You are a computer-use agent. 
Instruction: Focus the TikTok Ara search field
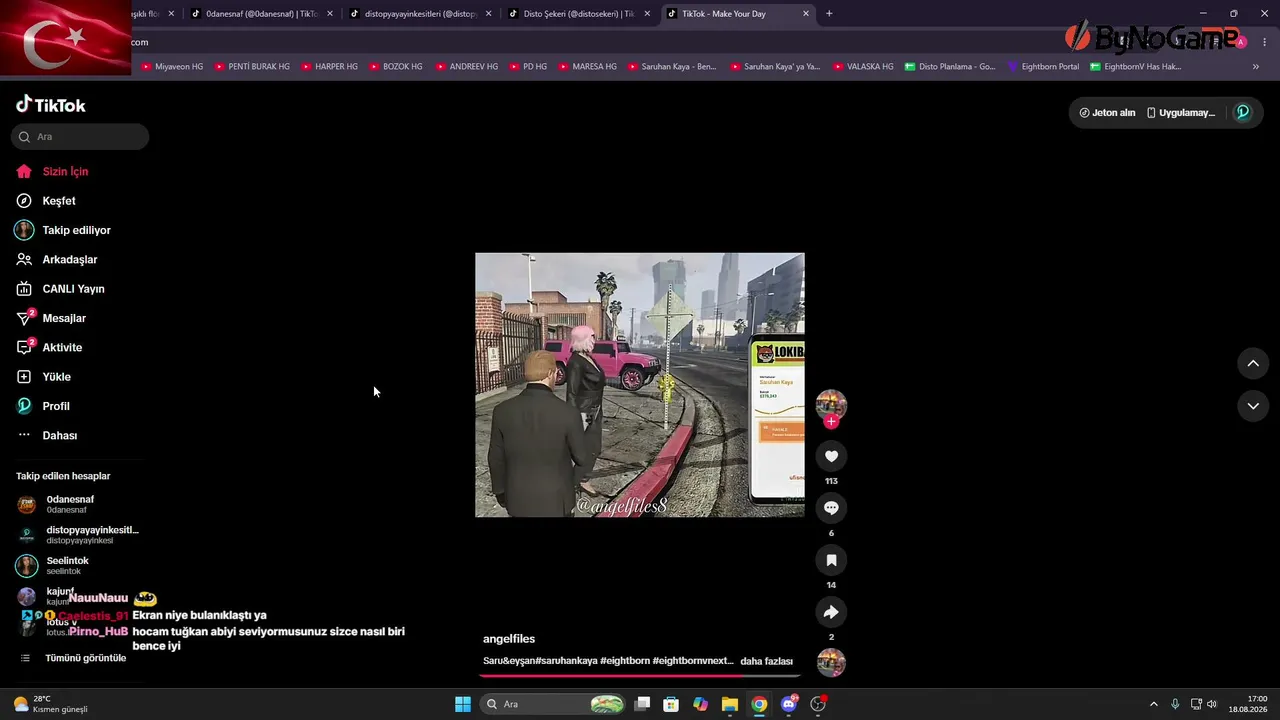[80, 137]
